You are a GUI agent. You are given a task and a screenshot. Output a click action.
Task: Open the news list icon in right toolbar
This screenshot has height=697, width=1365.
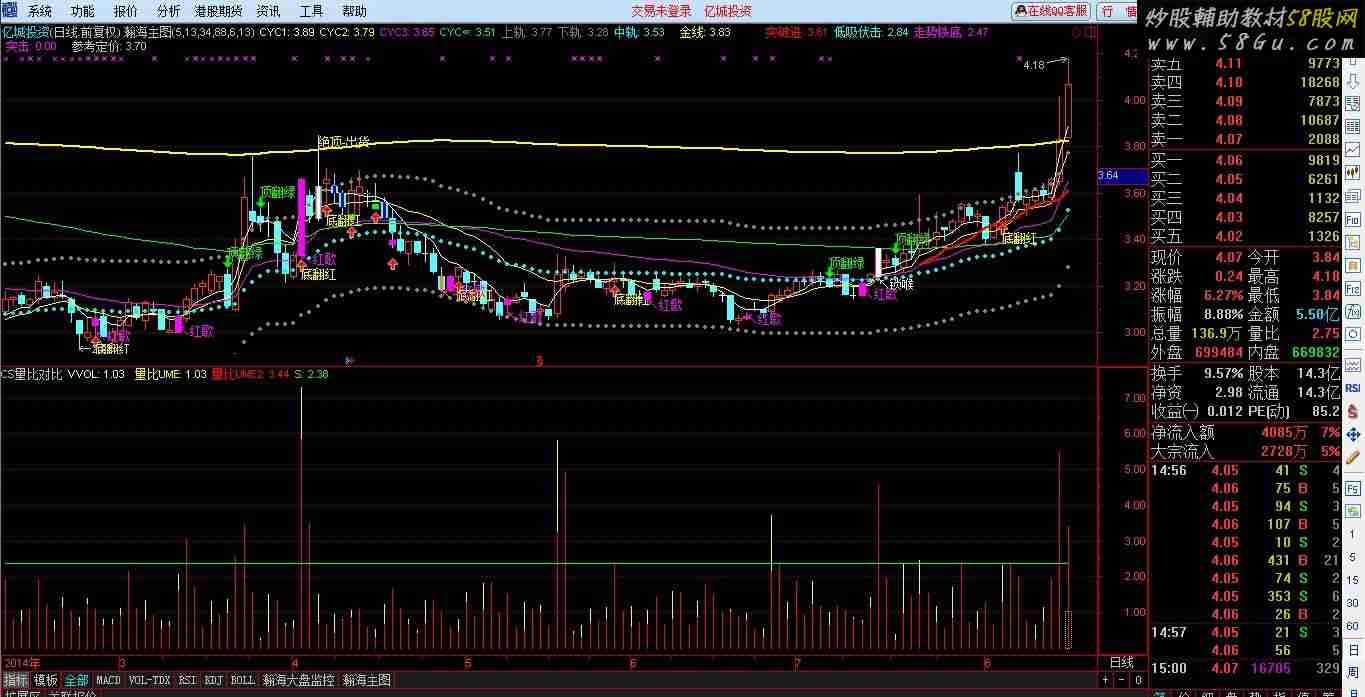1352,196
